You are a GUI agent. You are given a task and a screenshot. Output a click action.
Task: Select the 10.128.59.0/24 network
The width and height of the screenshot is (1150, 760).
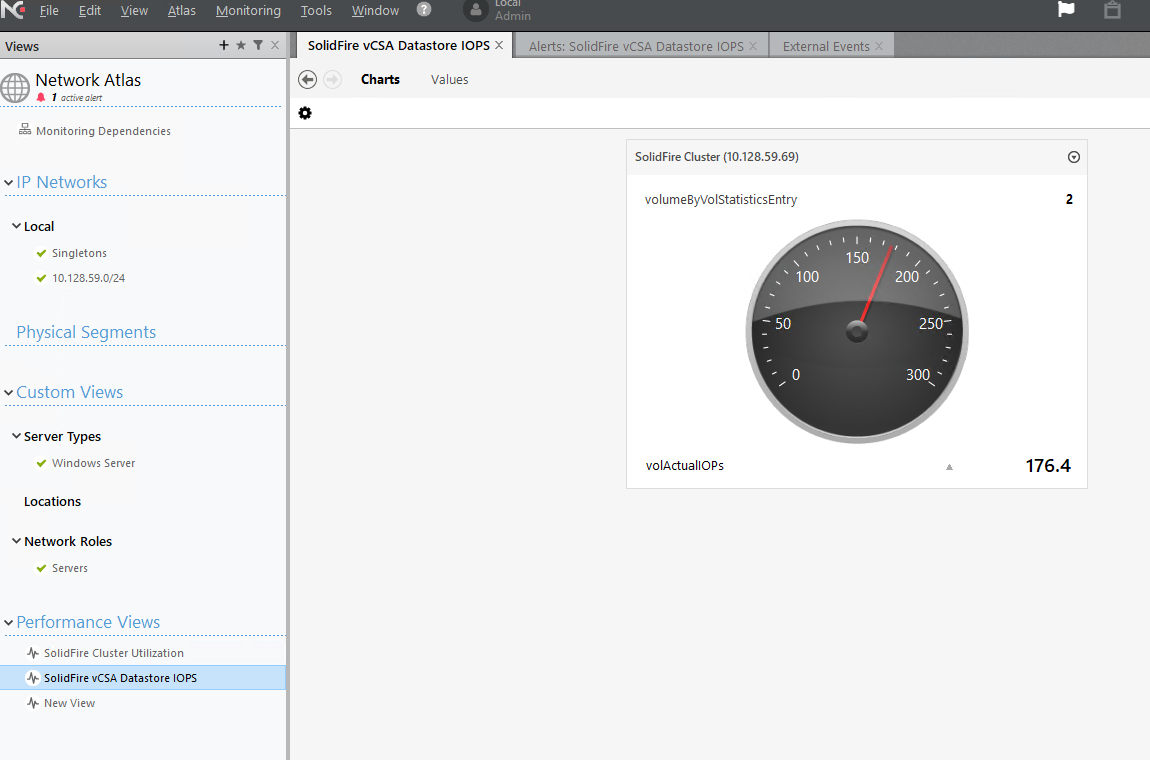point(88,278)
